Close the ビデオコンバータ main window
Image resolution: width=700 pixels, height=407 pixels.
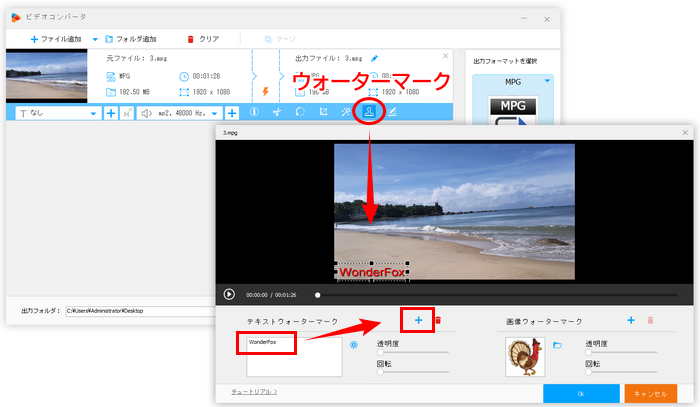[x=547, y=19]
